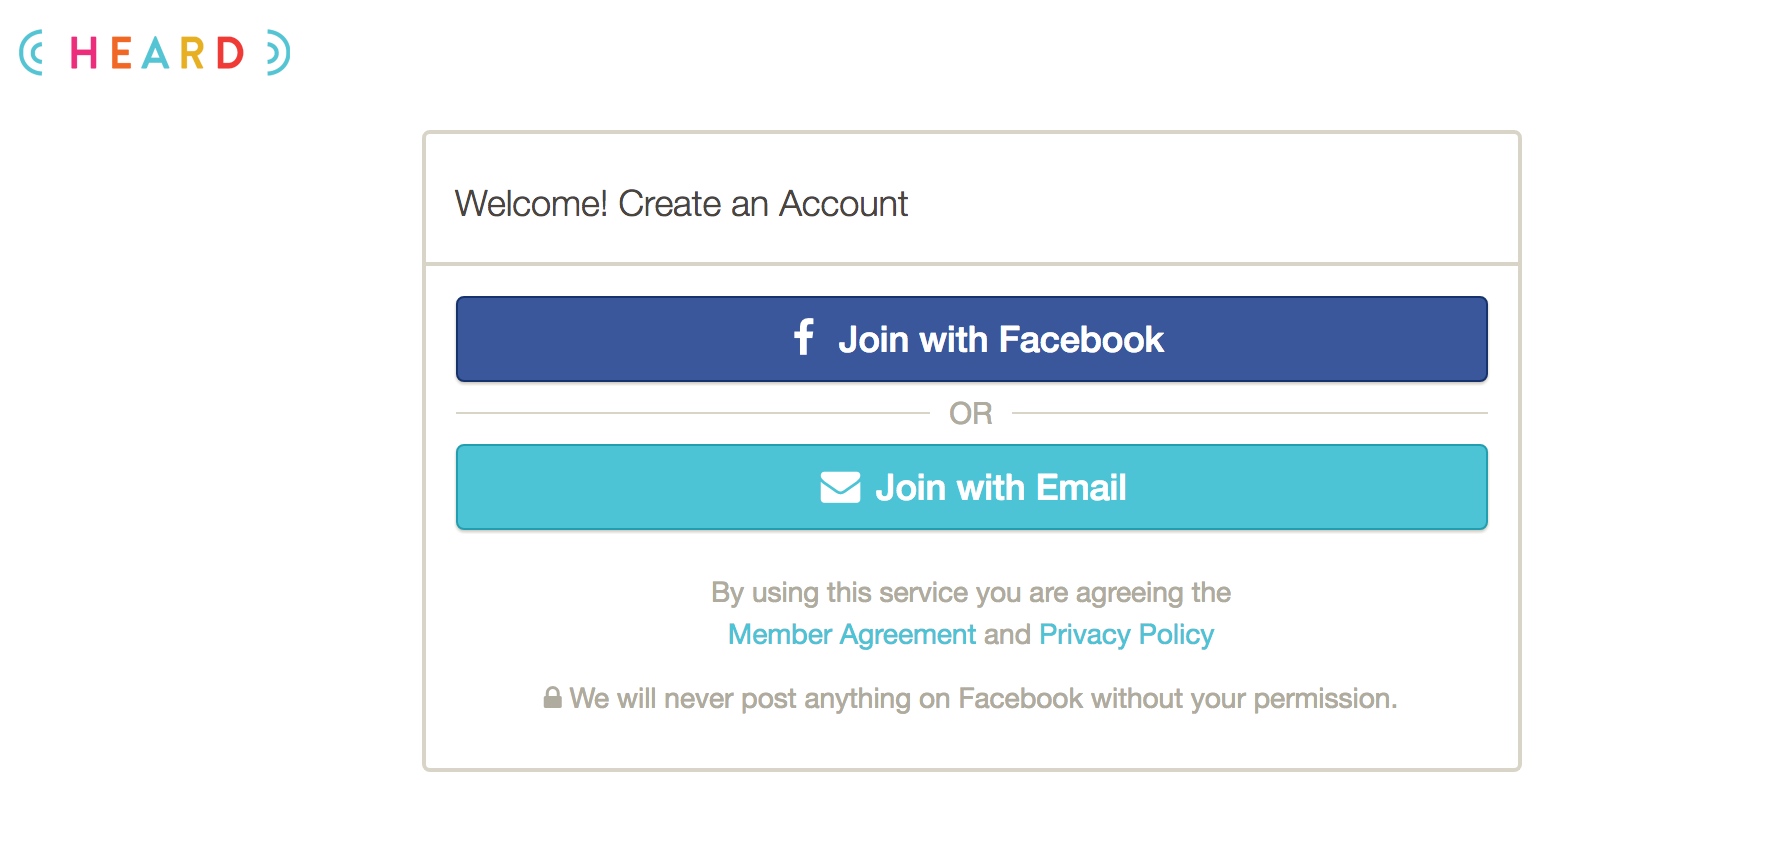This screenshot has height=846, width=1788.
Task: Click the By using this service text
Action: point(971,593)
